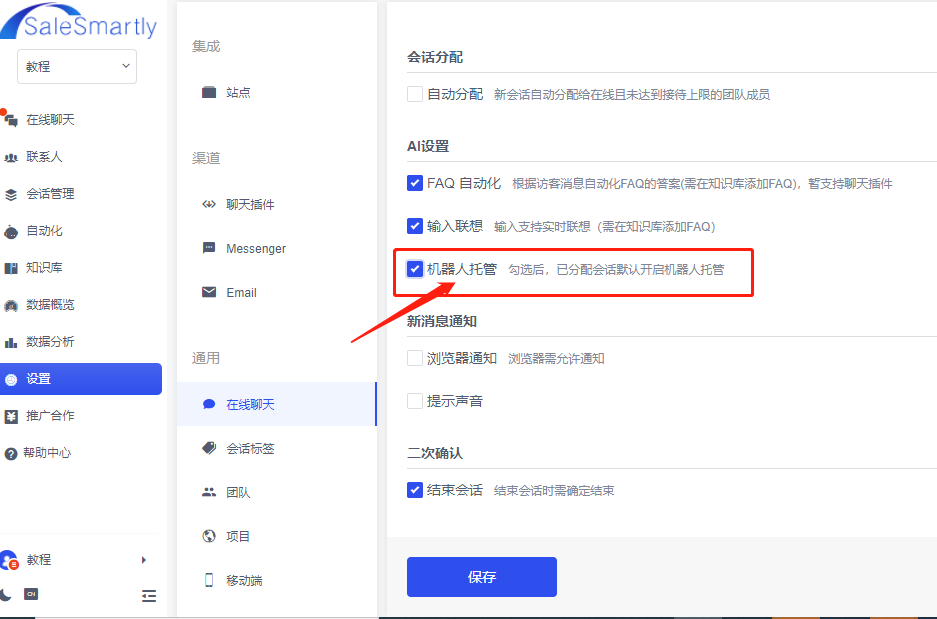This screenshot has width=937, height=619.
Task: Click the SaleSmartly logo
Action: [x=79, y=22]
